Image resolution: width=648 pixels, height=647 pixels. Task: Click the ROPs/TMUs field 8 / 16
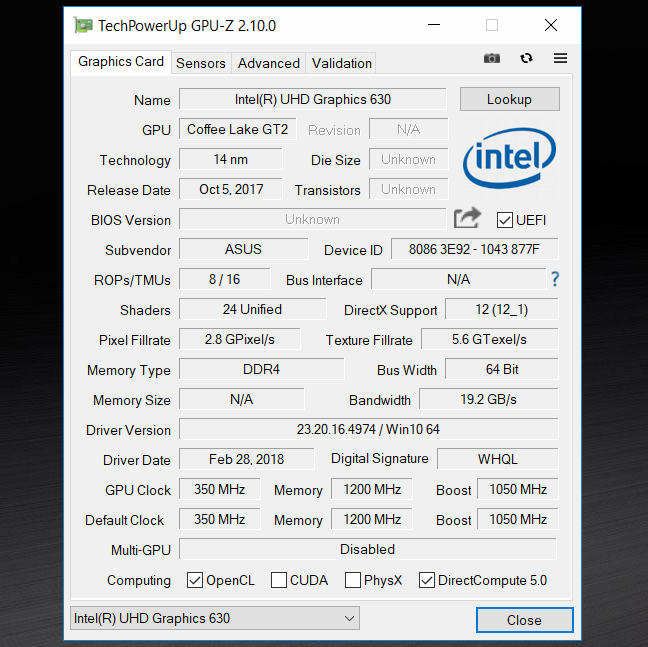click(x=225, y=279)
